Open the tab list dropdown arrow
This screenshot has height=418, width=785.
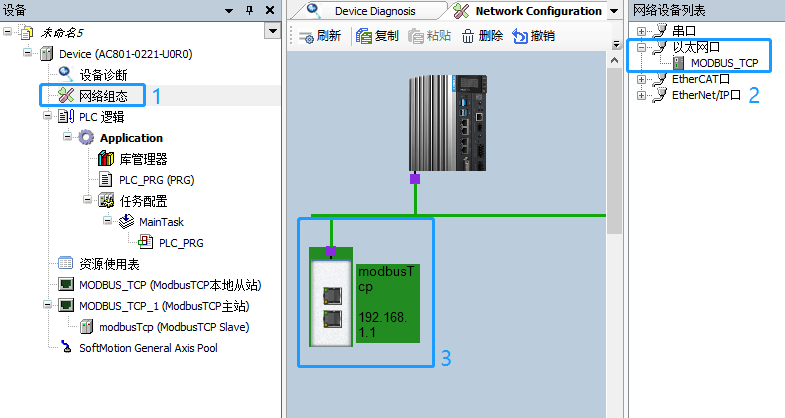613,11
